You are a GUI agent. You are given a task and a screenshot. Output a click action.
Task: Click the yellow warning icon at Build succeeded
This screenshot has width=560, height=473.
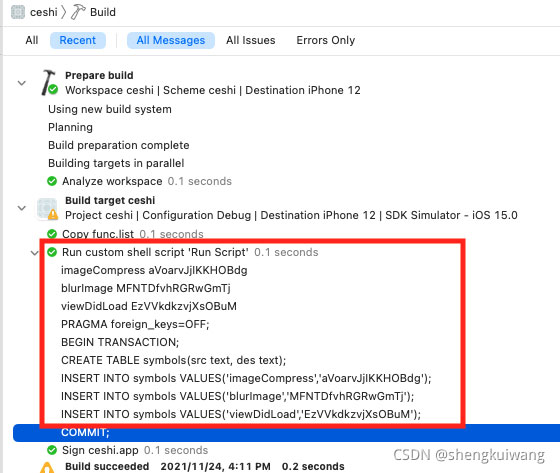(47, 468)
